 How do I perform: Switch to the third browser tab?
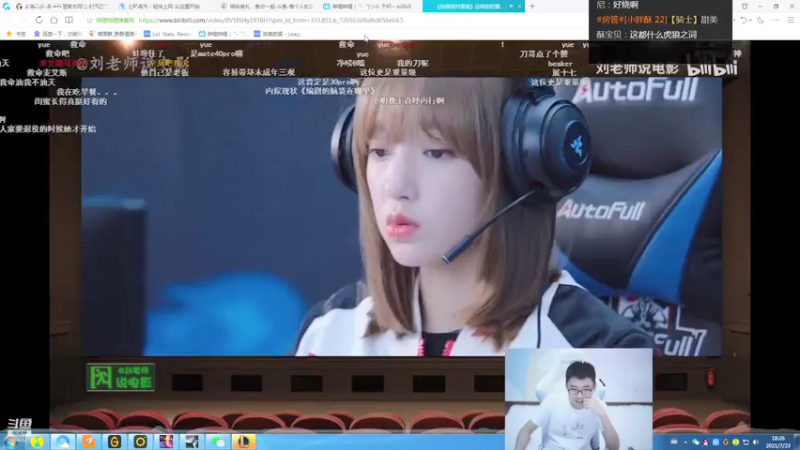point(268,6)
